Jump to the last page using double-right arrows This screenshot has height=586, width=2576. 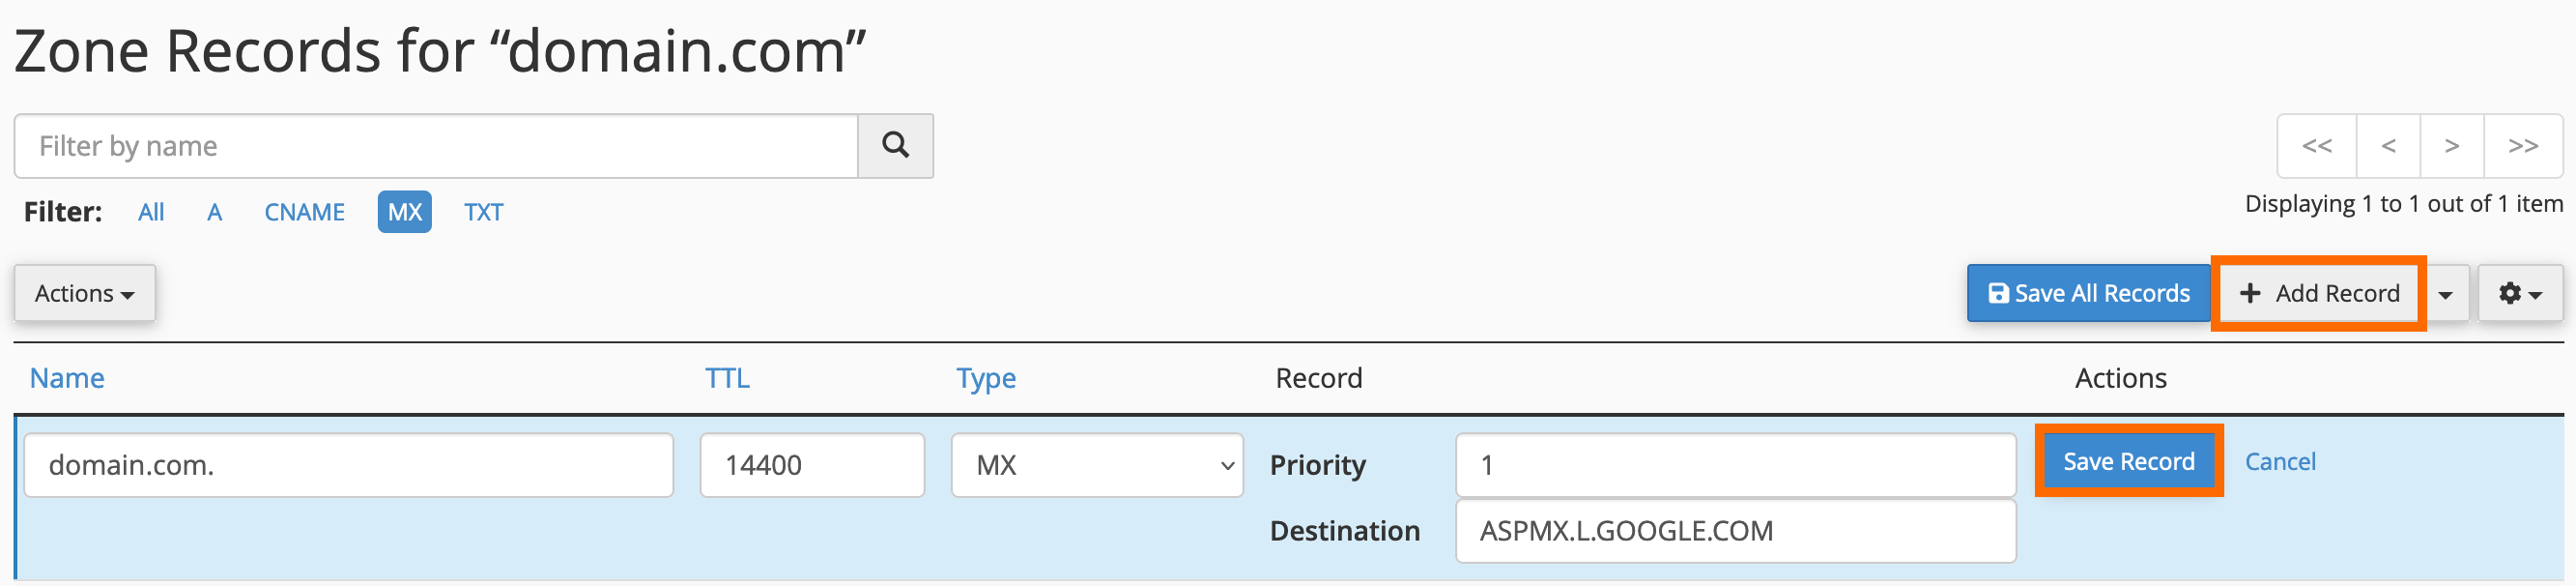pyautogui.click(x=2523, y=145)
